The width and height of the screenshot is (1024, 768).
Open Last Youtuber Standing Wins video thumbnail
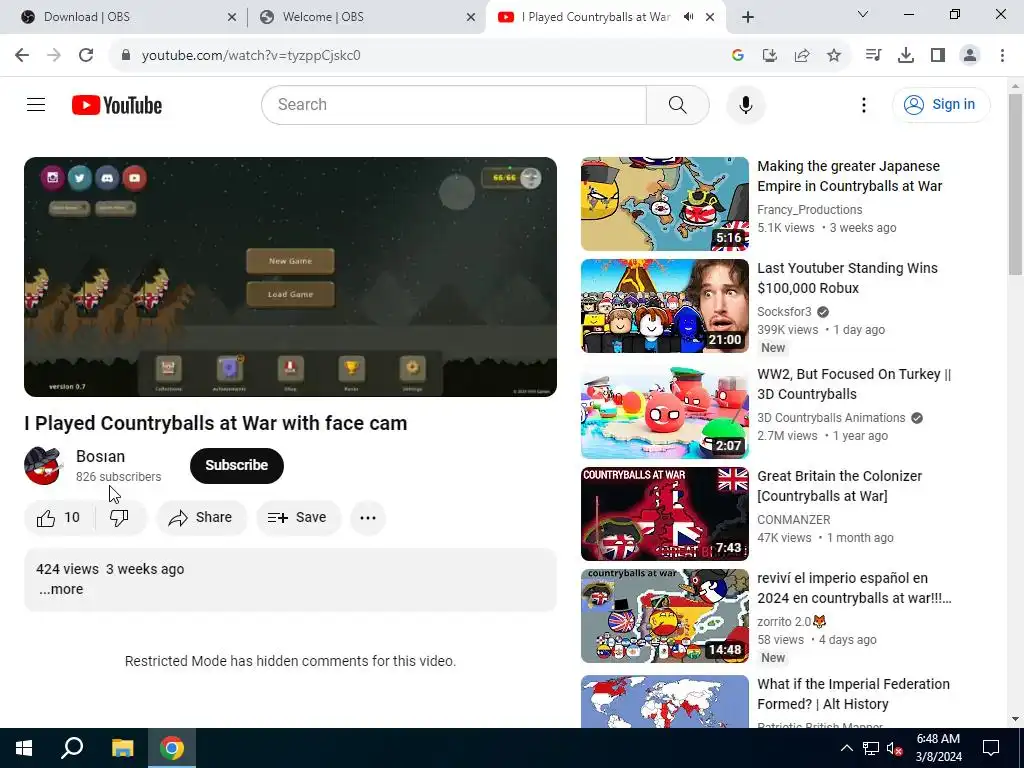665,306
